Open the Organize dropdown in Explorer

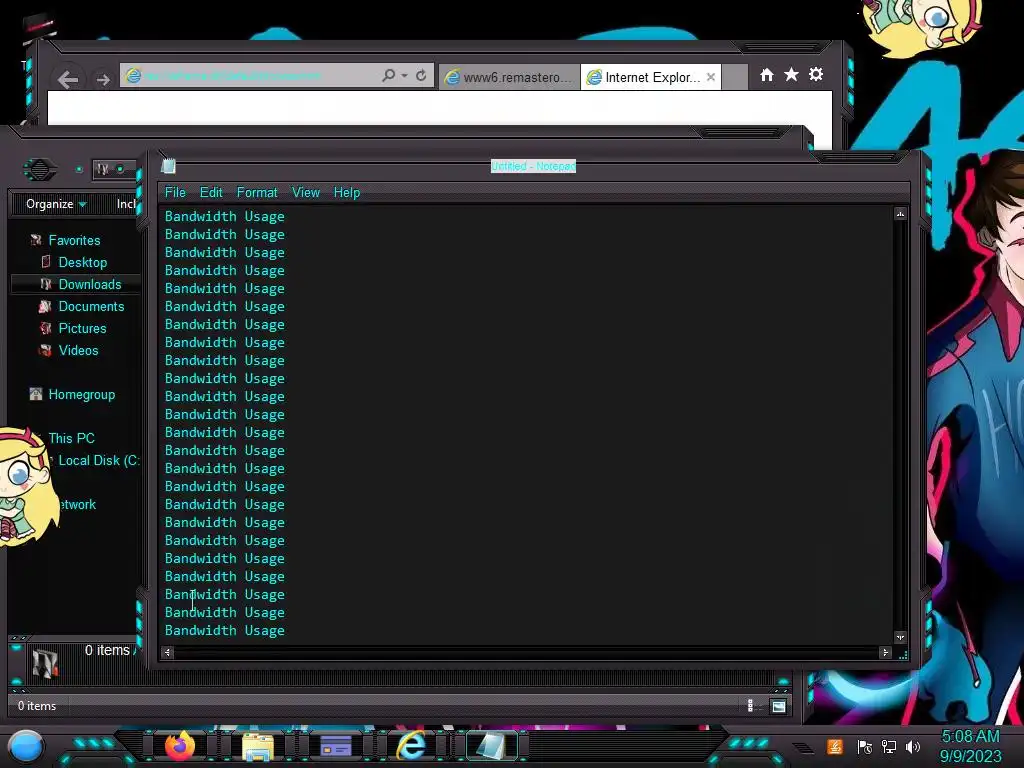click(56, 204)
